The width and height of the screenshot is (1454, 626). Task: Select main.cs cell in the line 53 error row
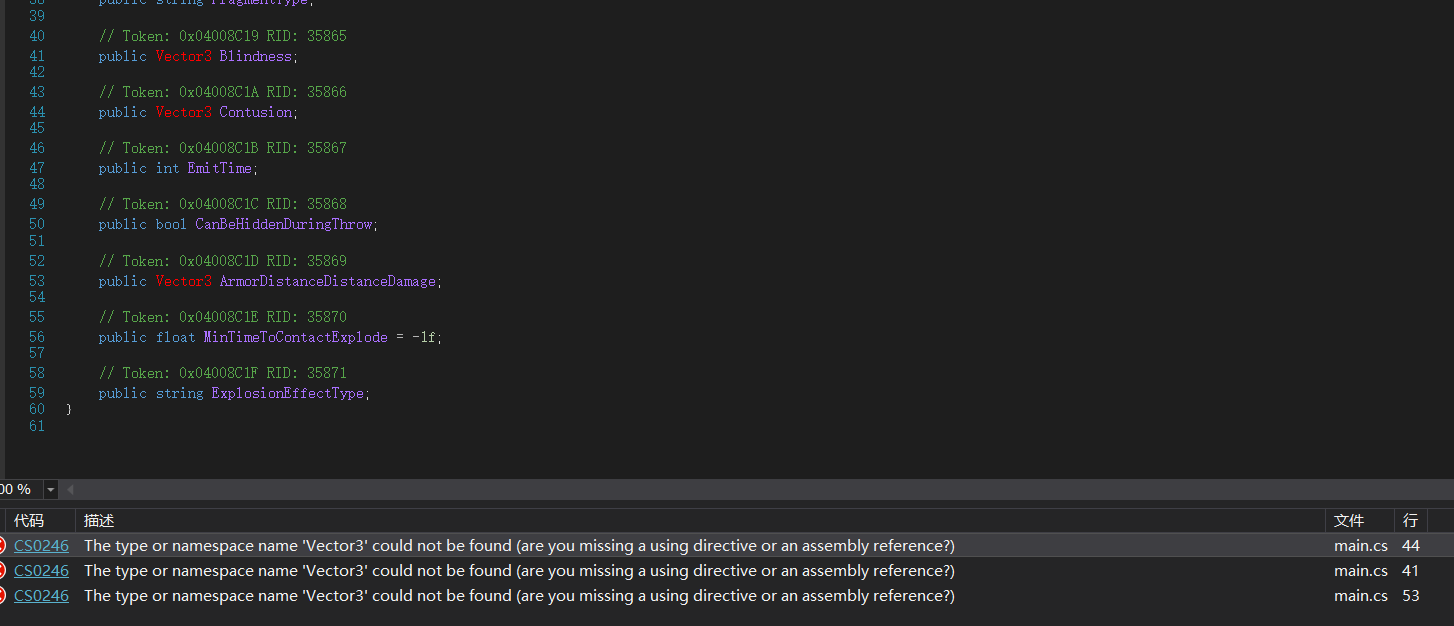click(1360, 595)
